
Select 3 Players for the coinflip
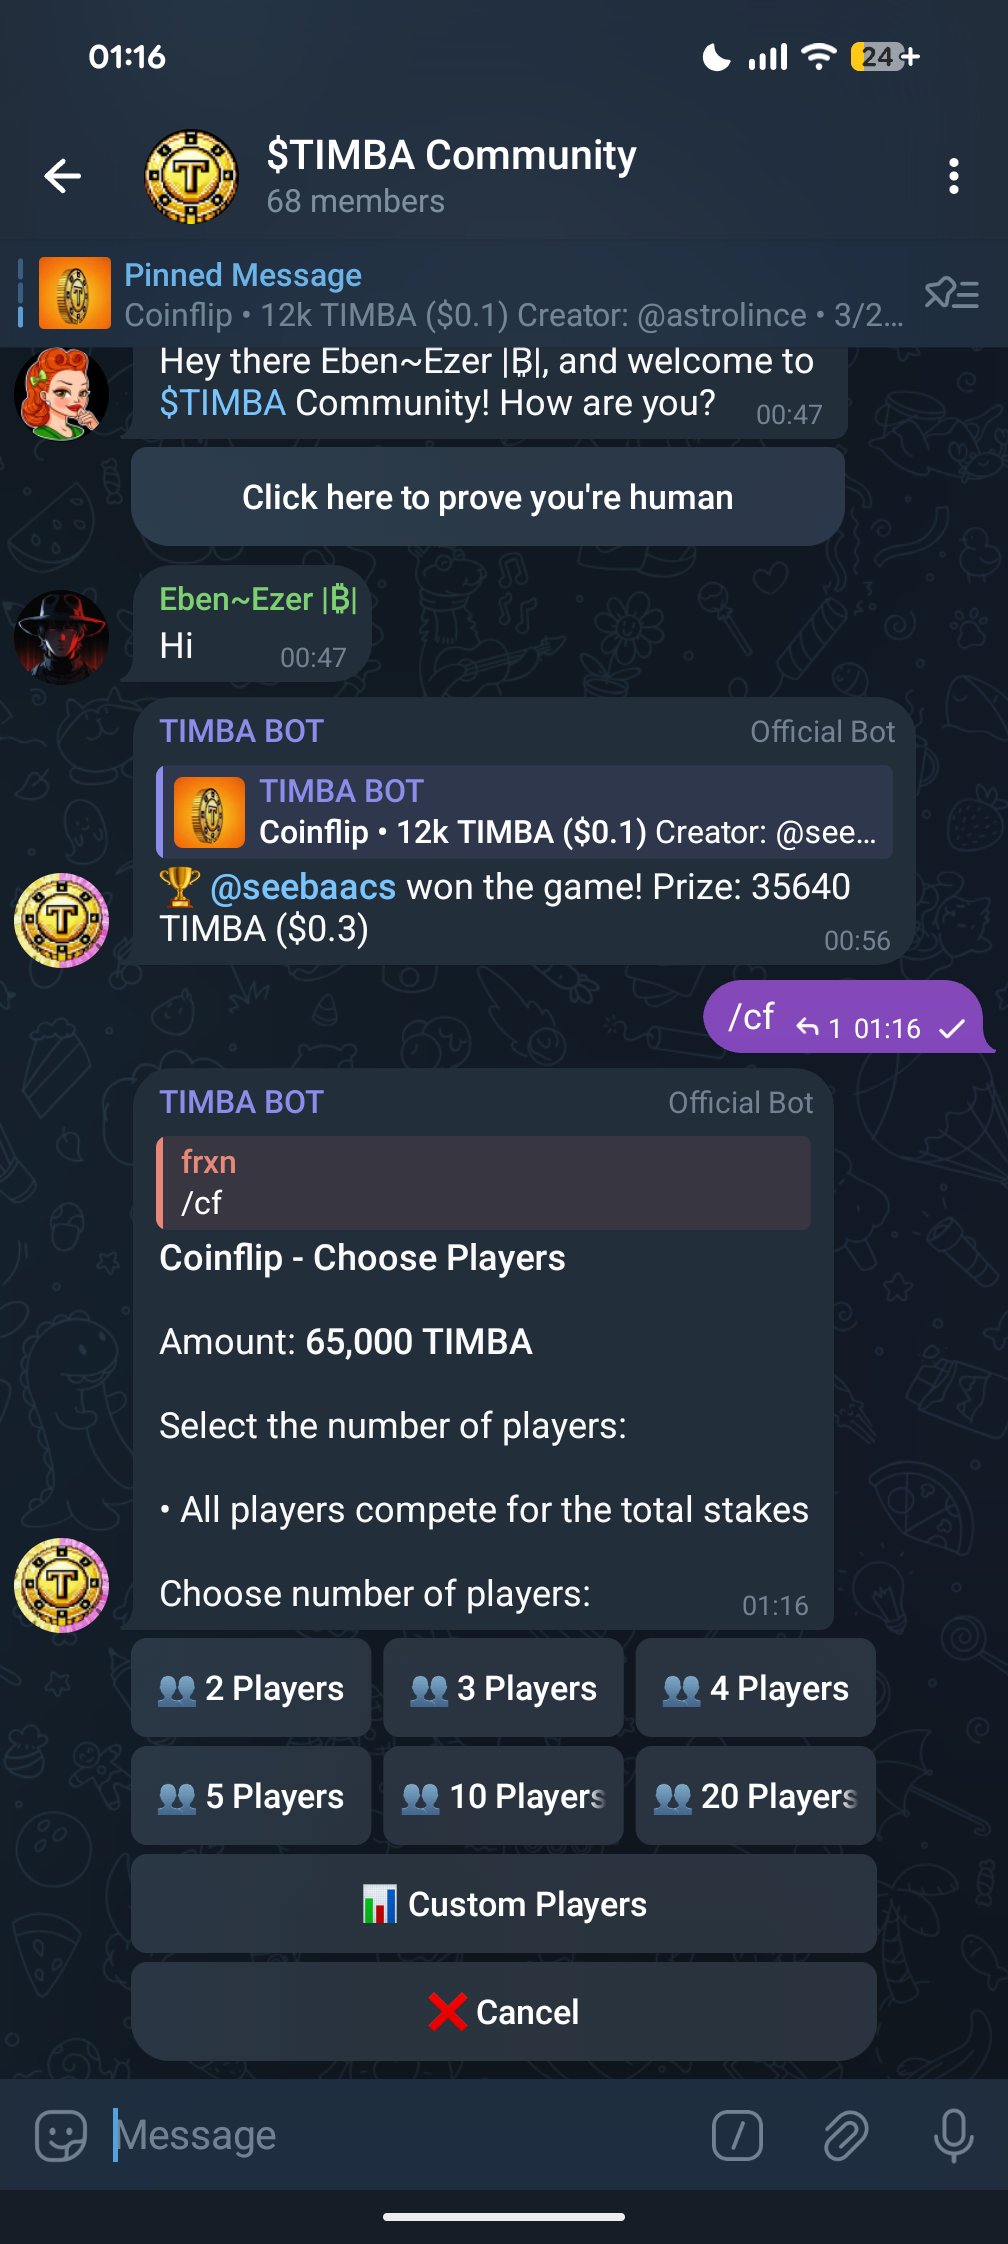pyautogui.click(x=503, y=1687)
